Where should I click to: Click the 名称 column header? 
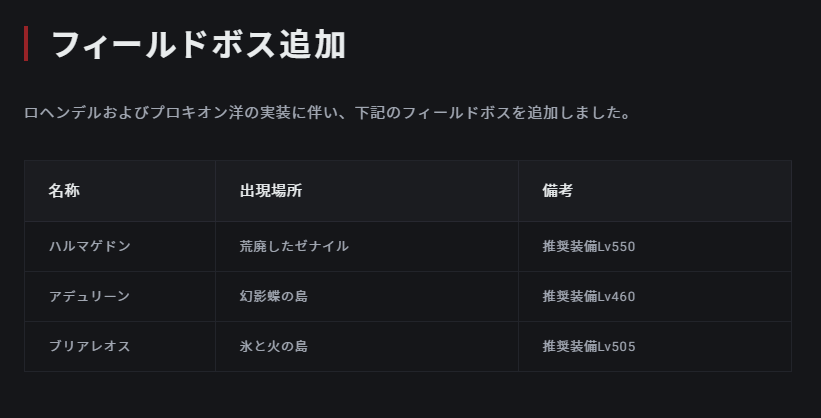120,191
